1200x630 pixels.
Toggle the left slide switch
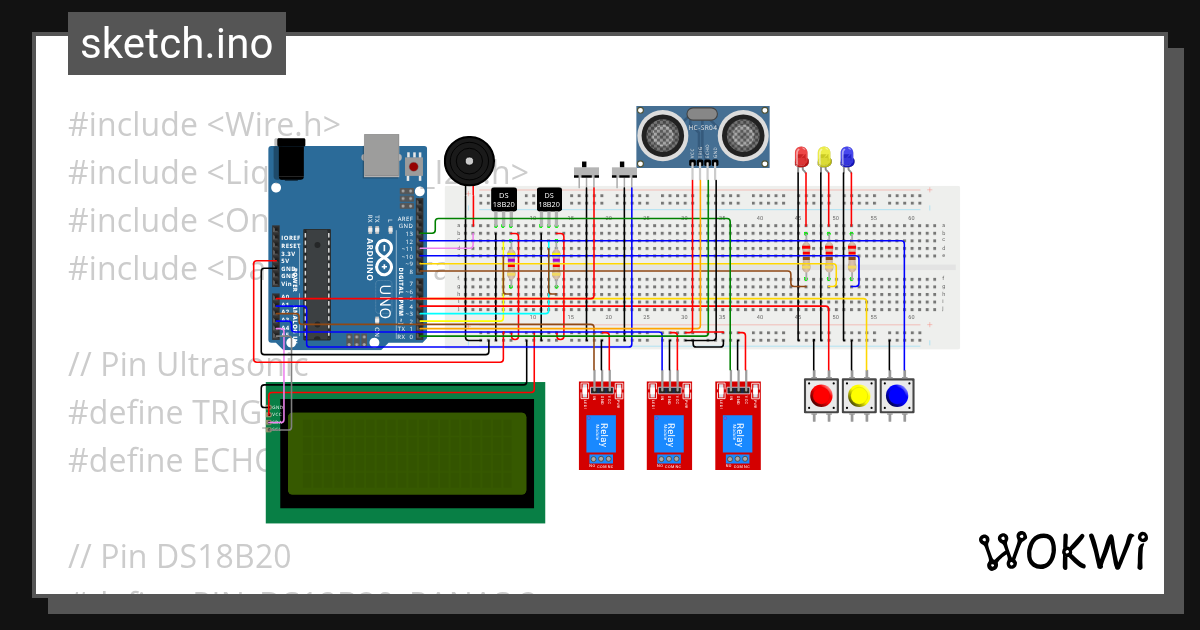[x=585, y=172]
